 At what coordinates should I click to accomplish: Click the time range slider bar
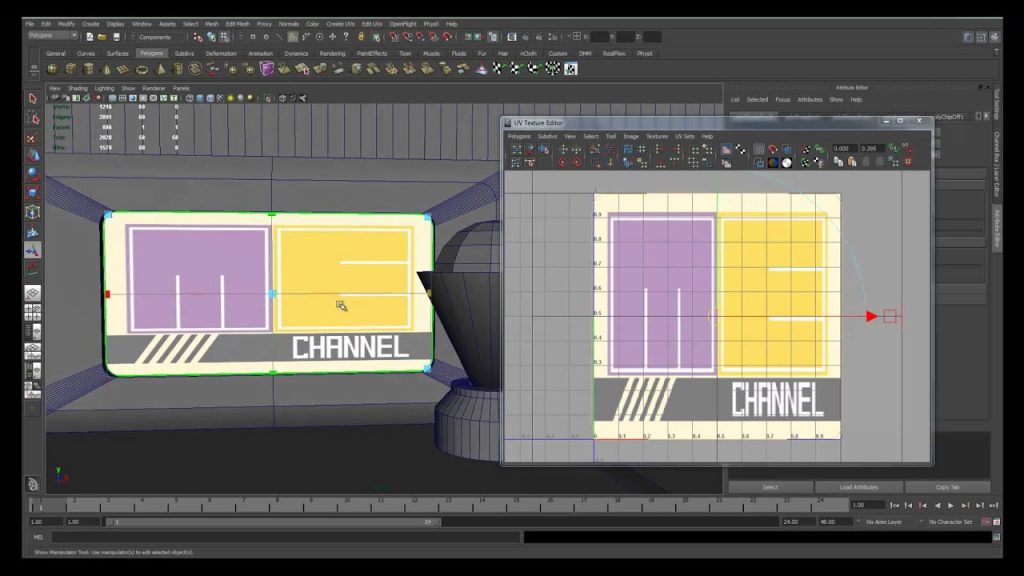pos(272,522)
